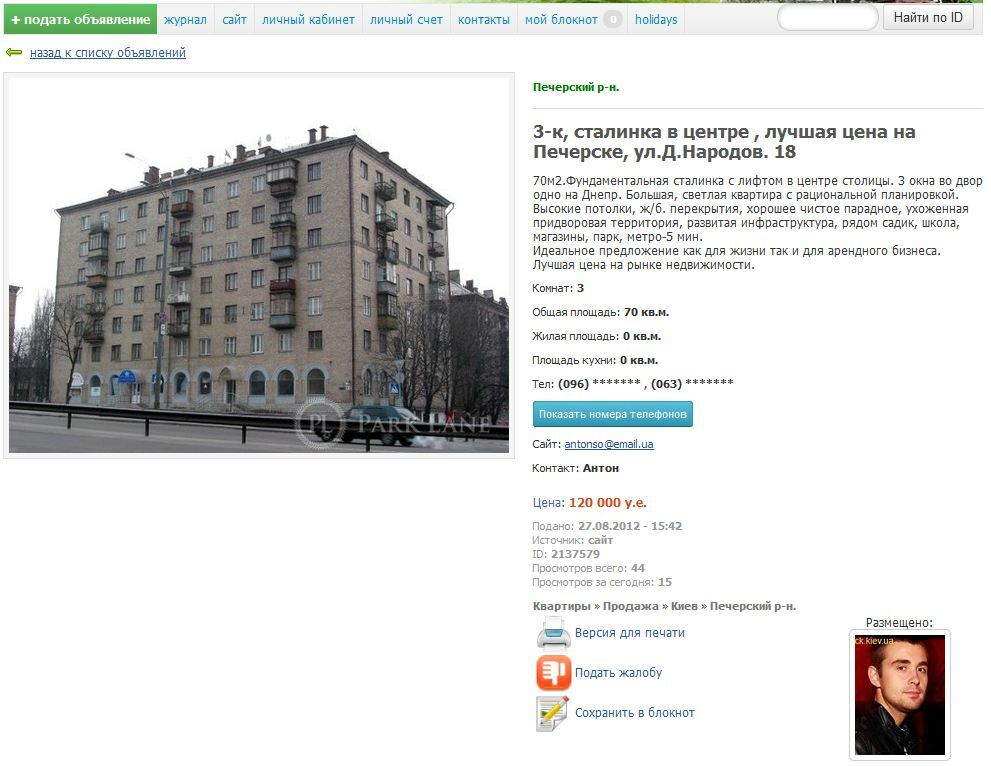The width and height of the screenshot is (991, 766).
Task: Follow 'назад к списку объявлений' link
Action: click(107, 52)
